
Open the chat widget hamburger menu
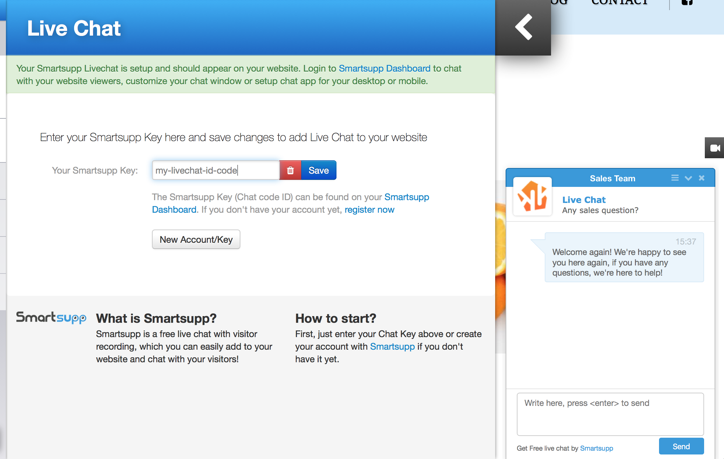[x=675, y=178]
